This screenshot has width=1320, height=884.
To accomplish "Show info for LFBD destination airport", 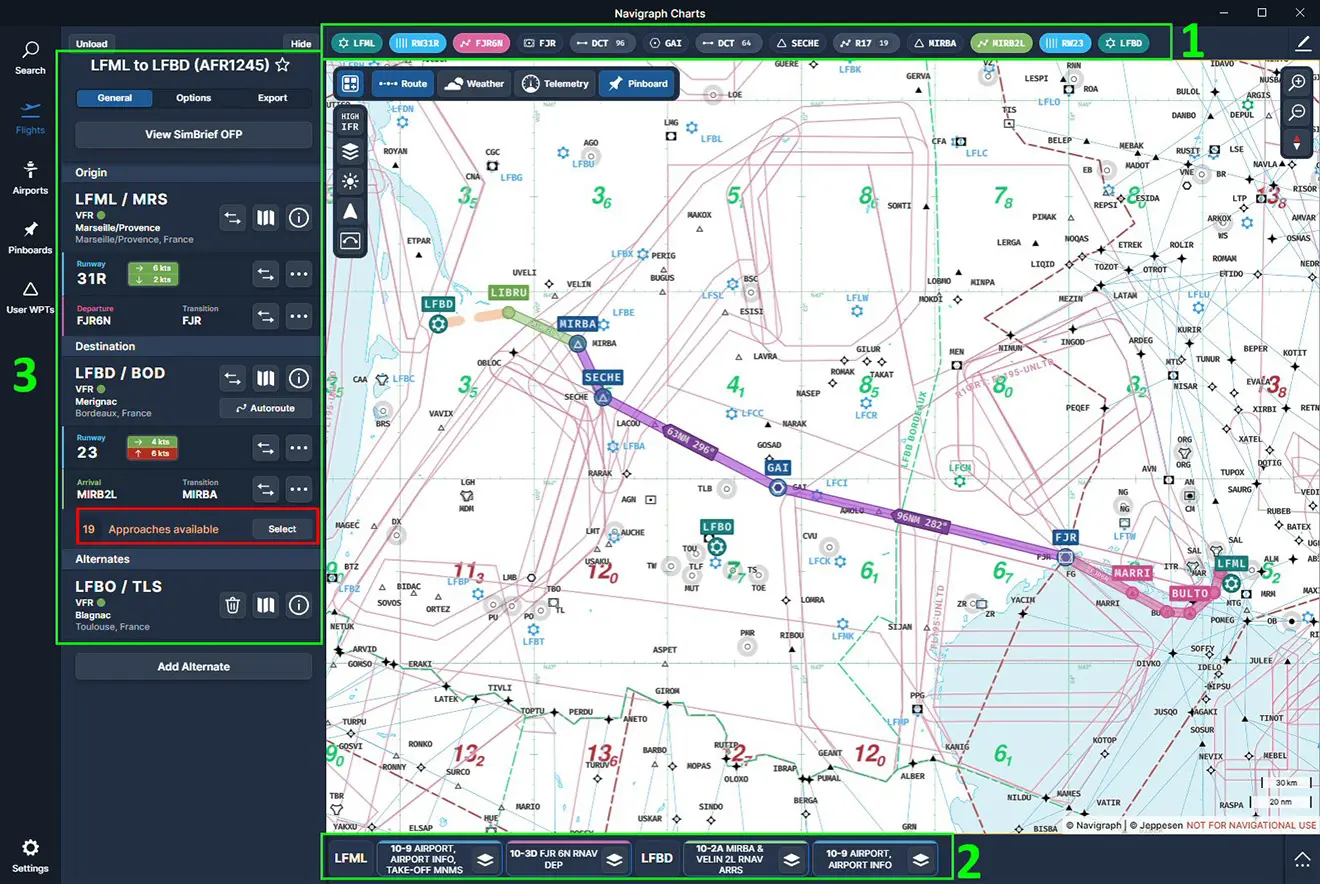I will pyautogui.click(x=298, y=378).
